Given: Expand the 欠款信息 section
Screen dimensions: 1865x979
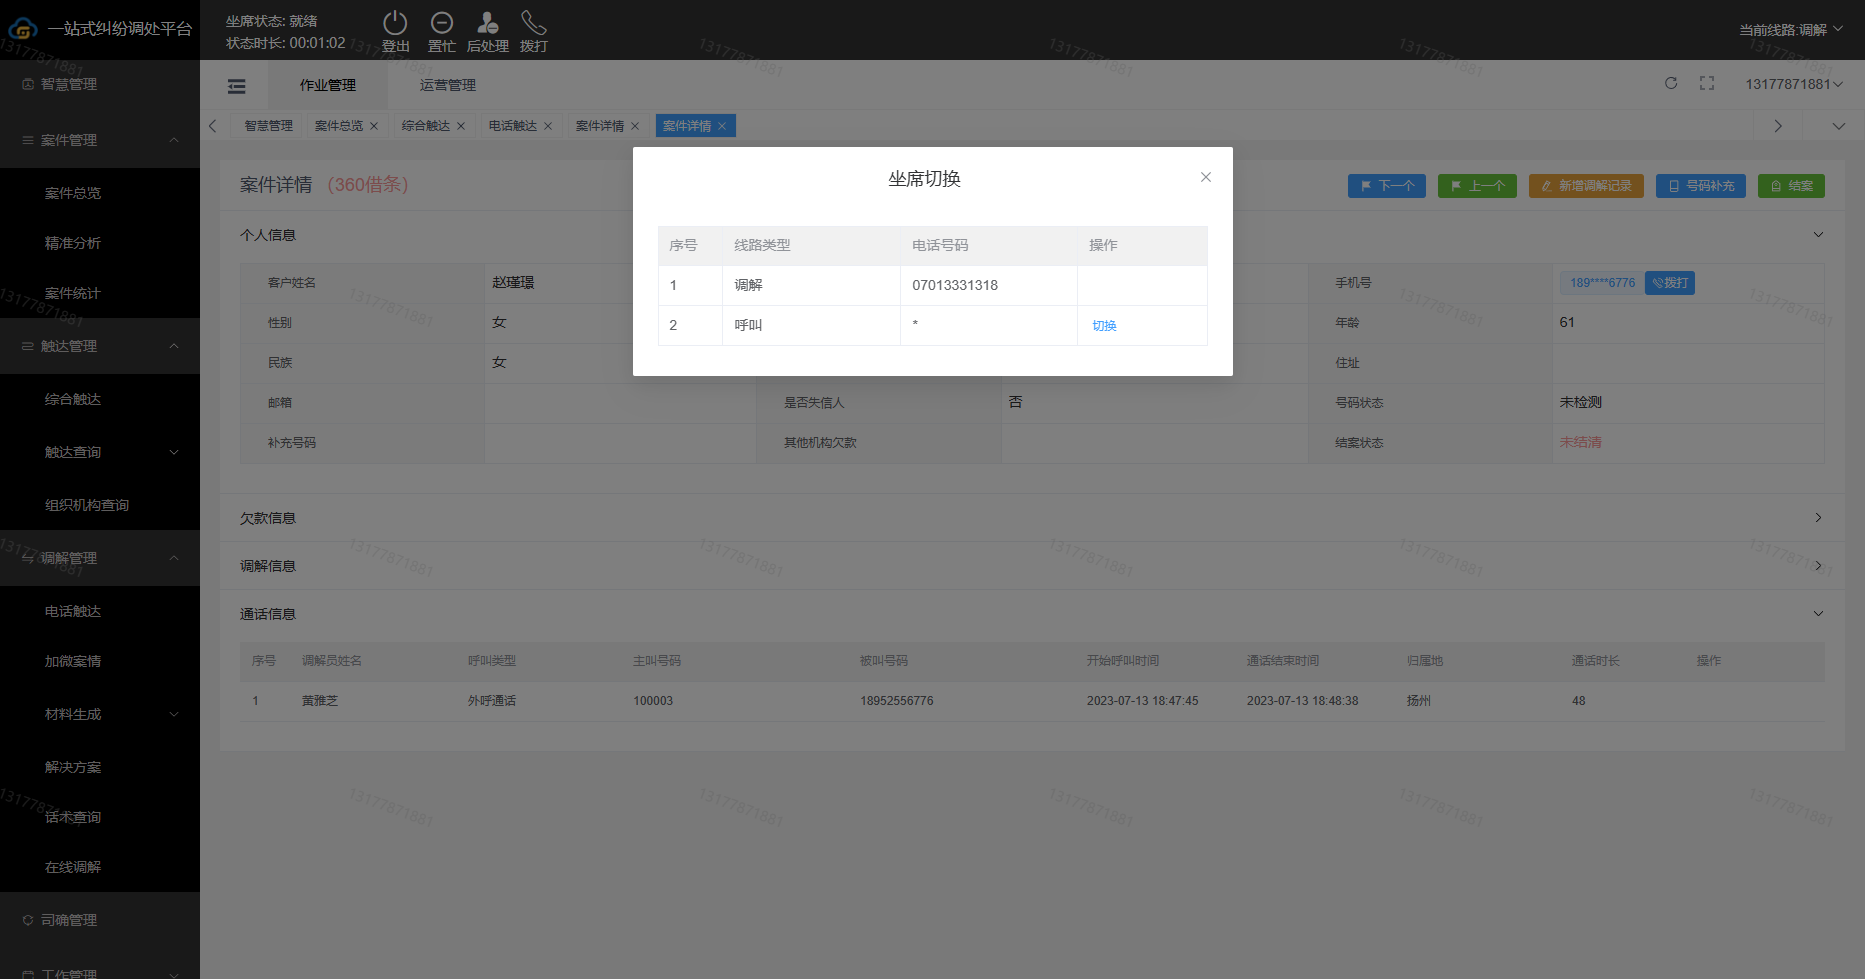Looking at the screenshot, I should 1818,518.
